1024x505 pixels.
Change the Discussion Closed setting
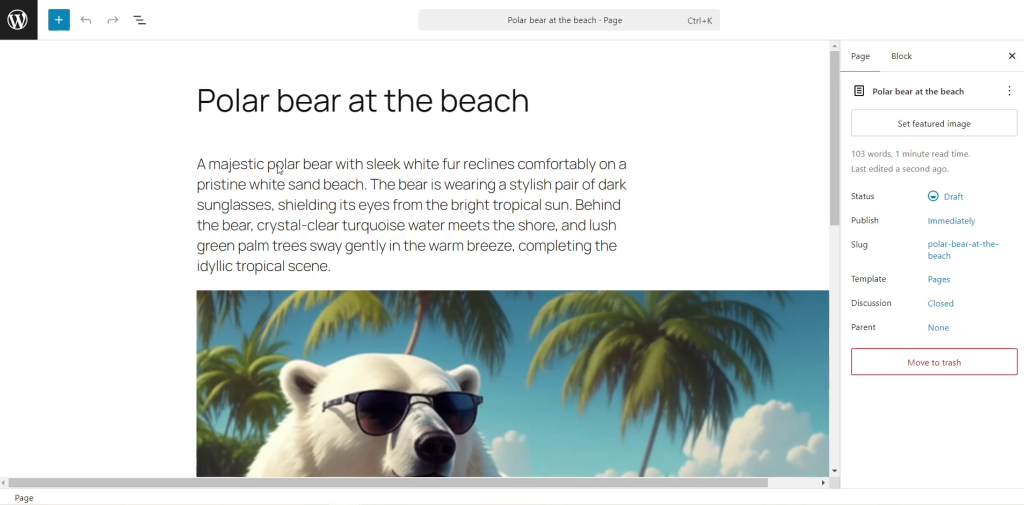[x=940, y=304]
